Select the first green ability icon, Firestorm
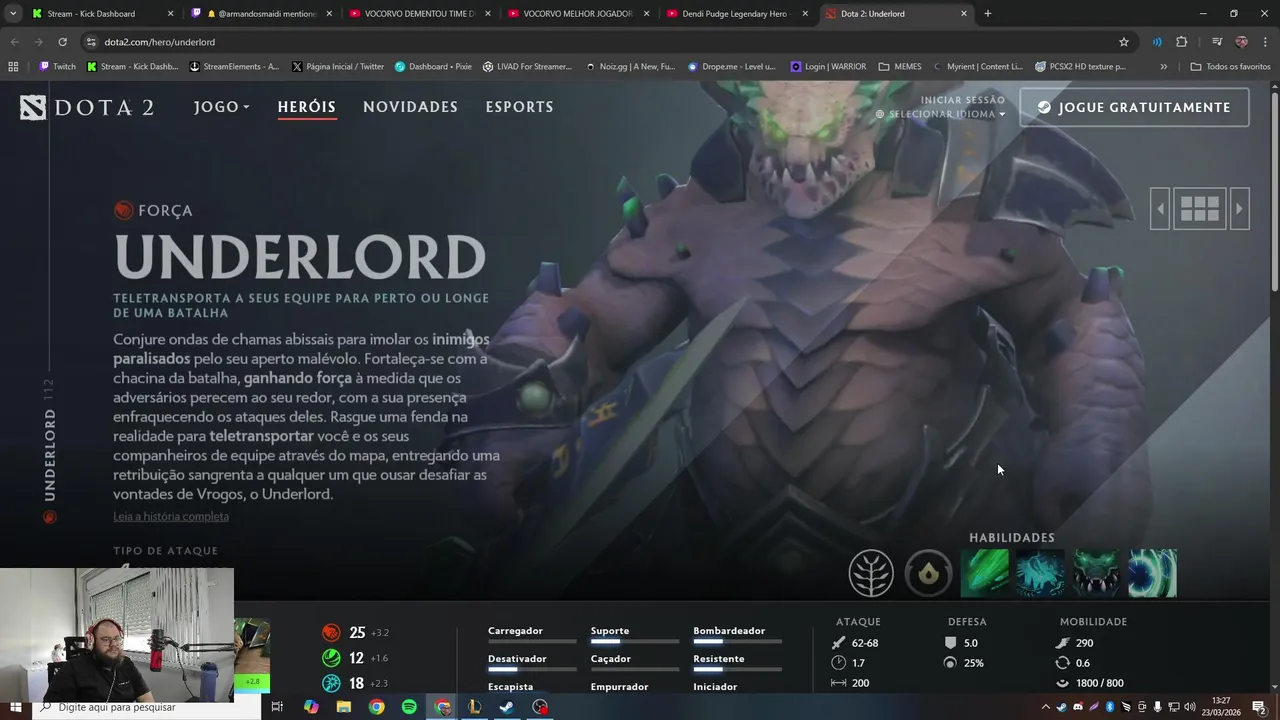 tap(984, 573)
